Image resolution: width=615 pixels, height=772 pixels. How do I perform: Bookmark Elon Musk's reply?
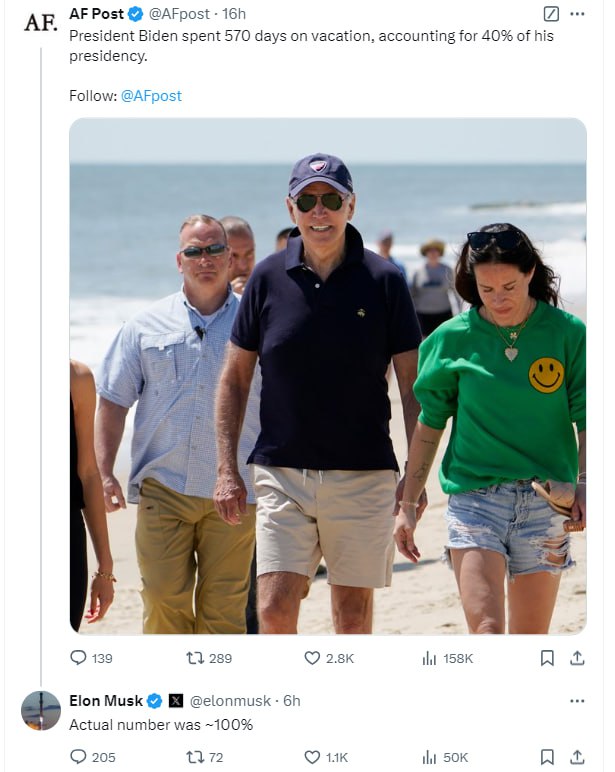point(547,757)
